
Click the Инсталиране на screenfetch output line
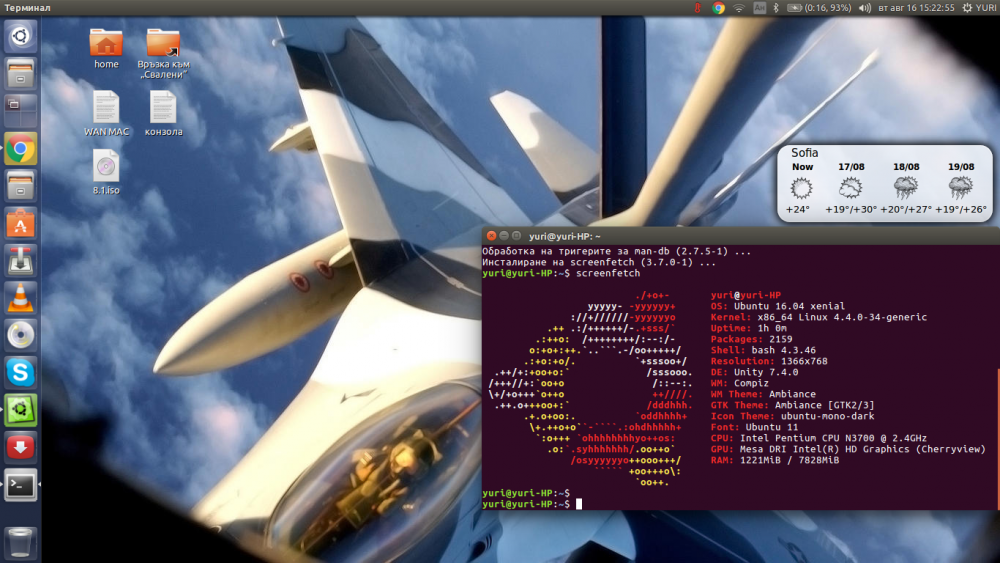599,263
